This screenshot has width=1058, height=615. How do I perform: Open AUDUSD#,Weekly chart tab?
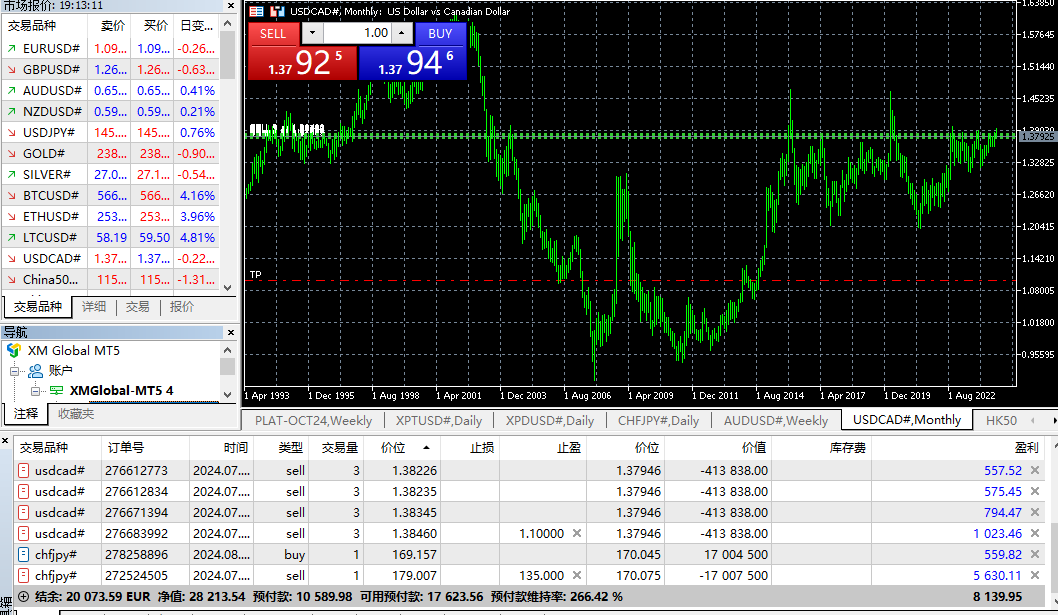click(x=776, y=421)
